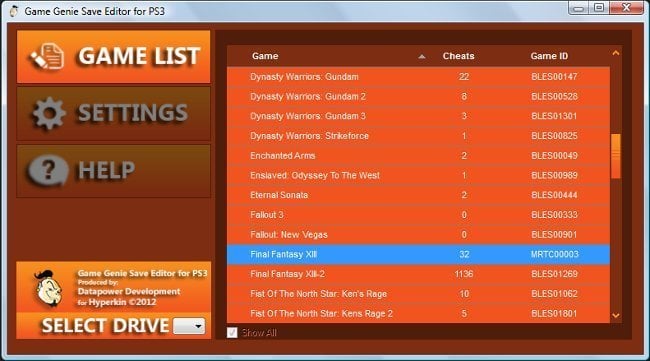Sort by the Game ID column header

coord(549,56)
